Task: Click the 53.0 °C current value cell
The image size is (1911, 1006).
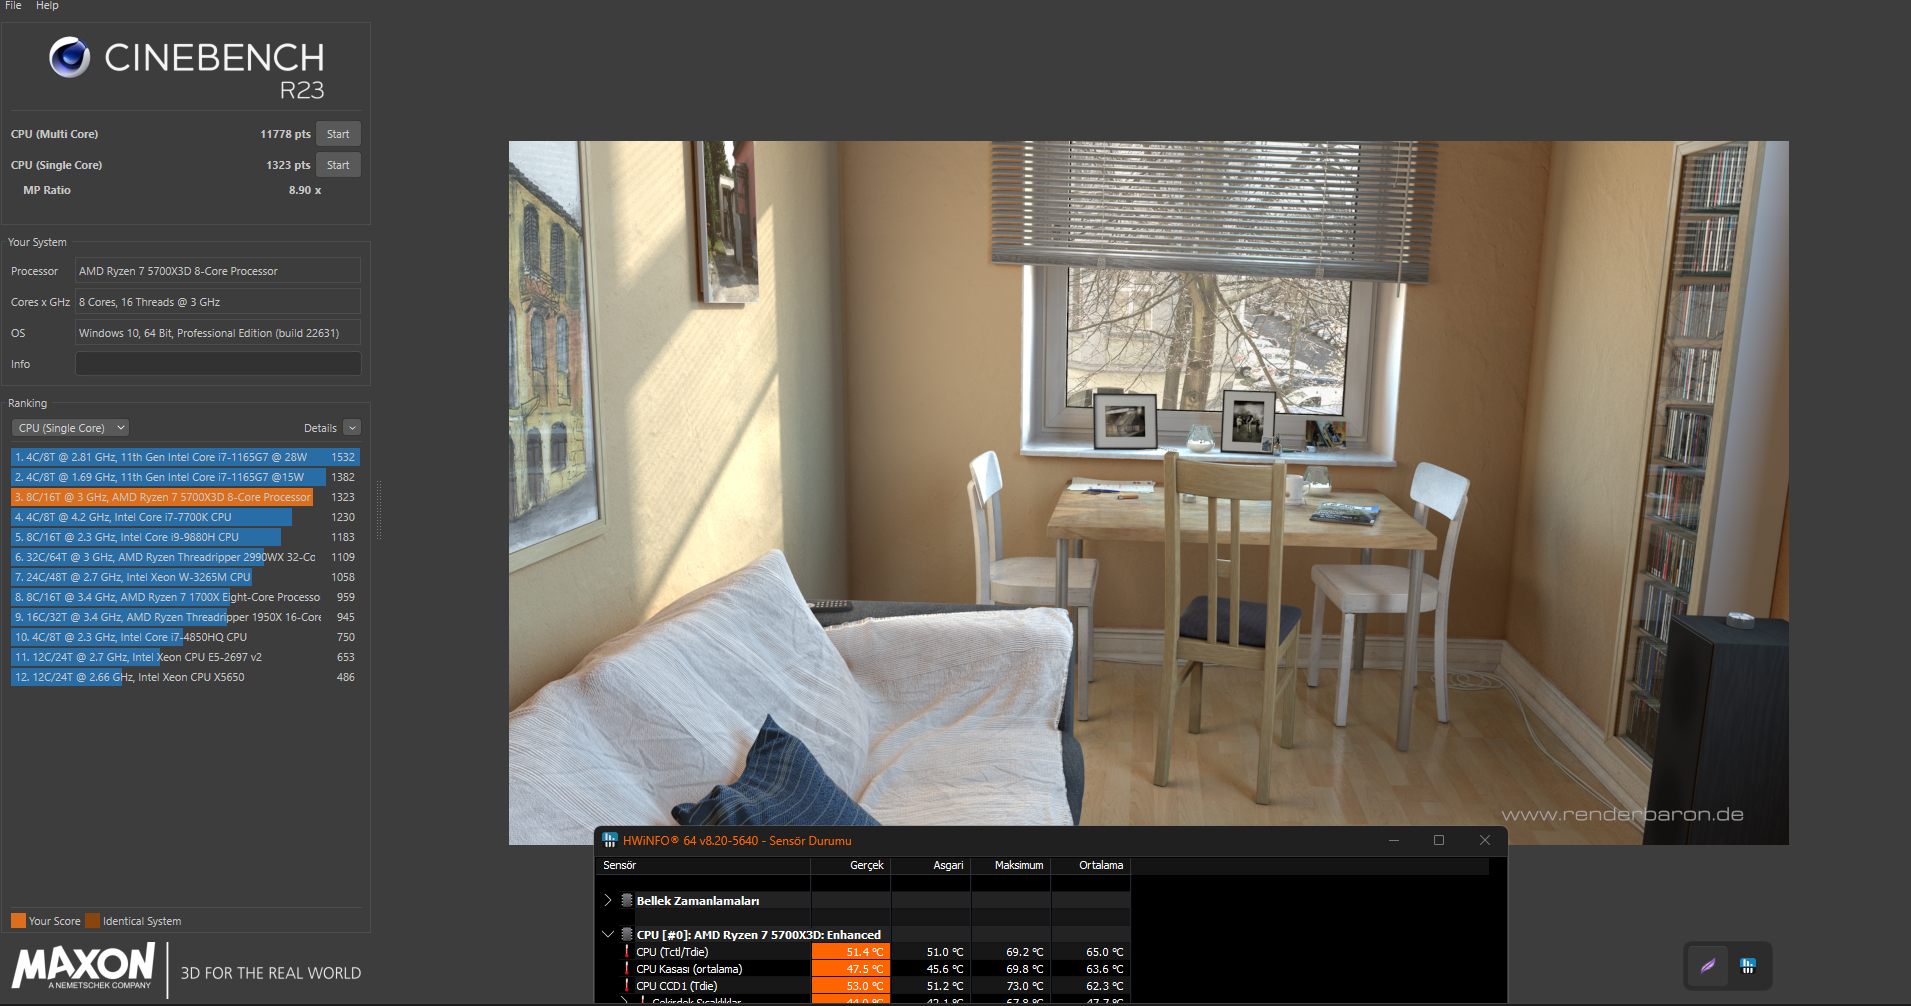Action: [851, 986]
